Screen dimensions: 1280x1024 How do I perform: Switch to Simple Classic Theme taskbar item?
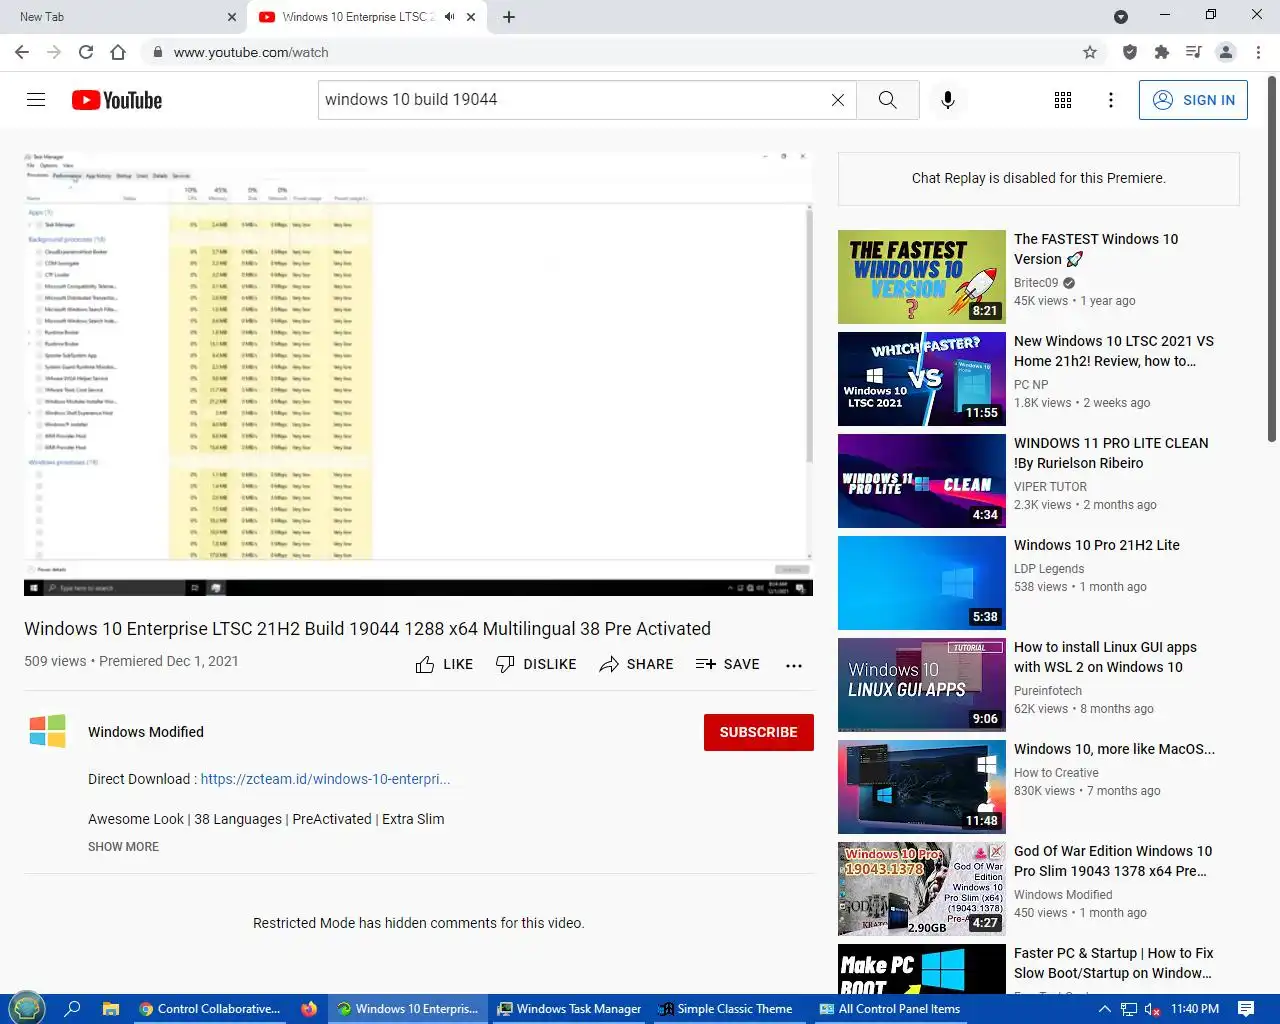click(726, 1009)
